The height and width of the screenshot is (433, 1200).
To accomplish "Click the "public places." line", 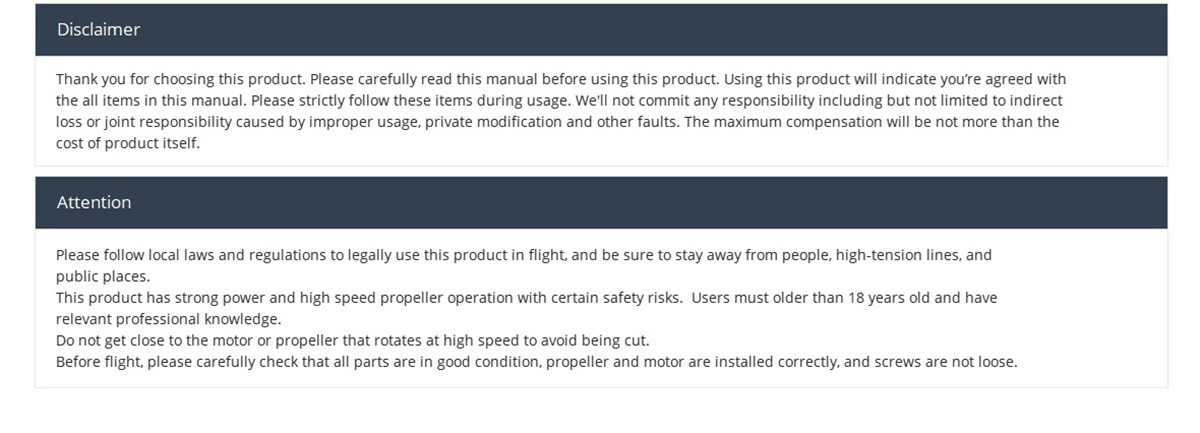I will coord(103,276).
